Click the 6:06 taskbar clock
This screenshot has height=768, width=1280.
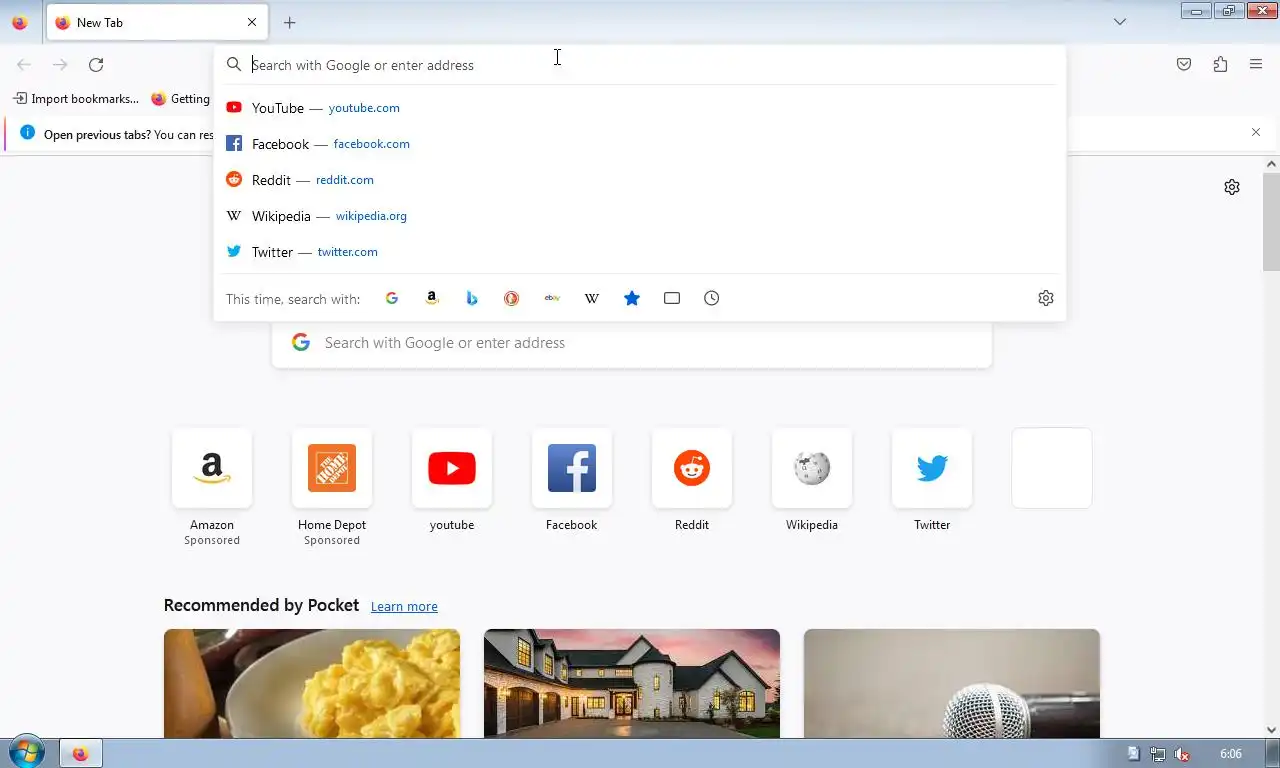pyautogui.click(x=1231, y=754)
